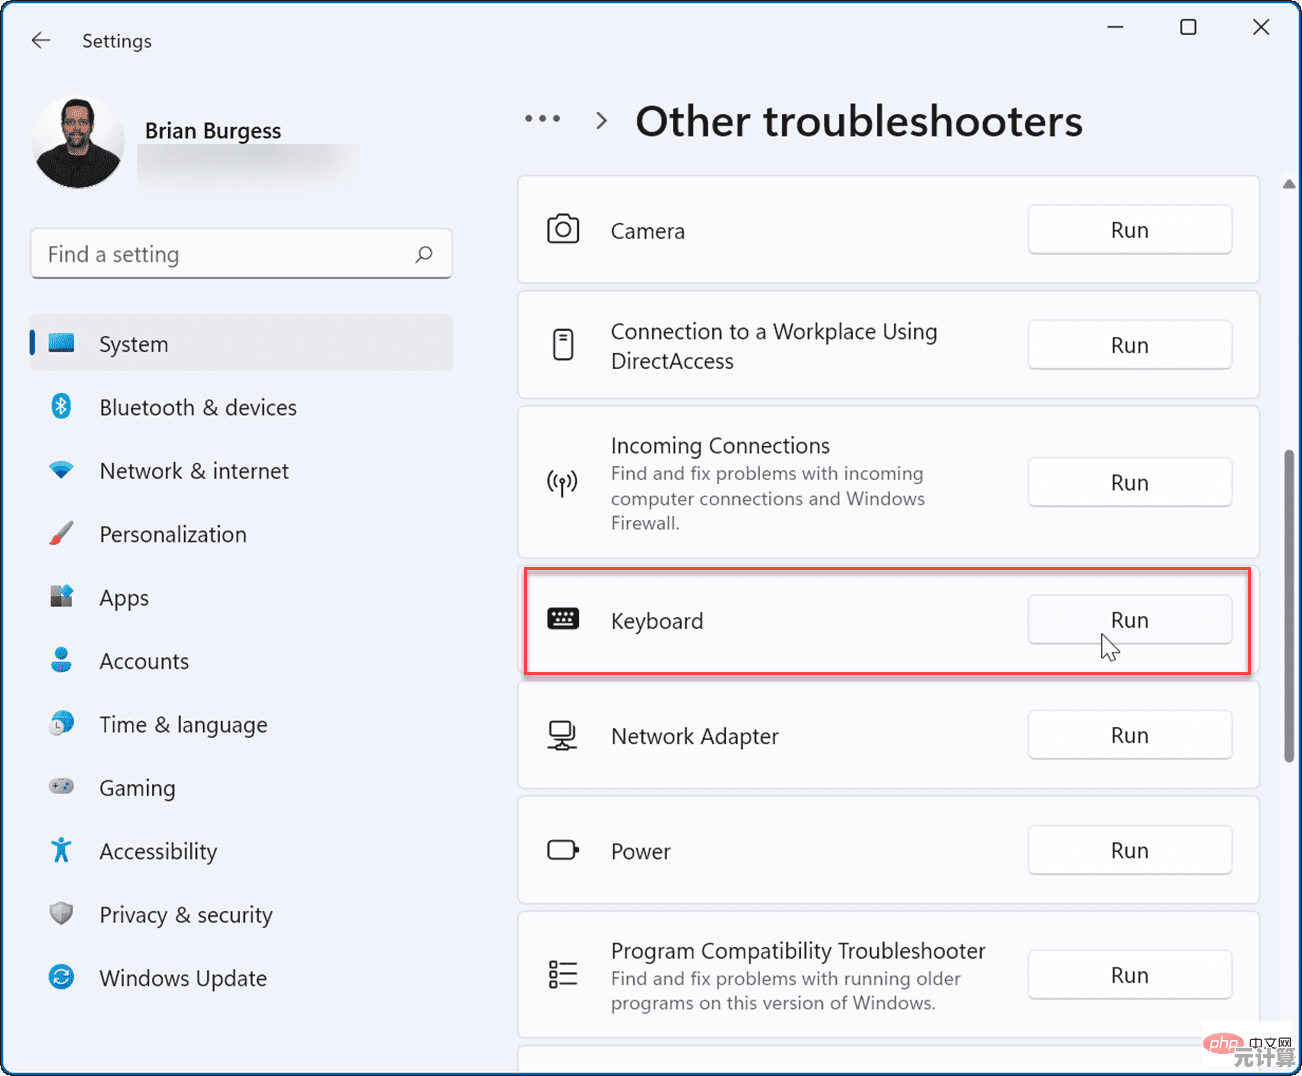The width and height of the screenshot is (1302, 1076).
Task: Click the Find a setting search box
Action: coord(240,253)
